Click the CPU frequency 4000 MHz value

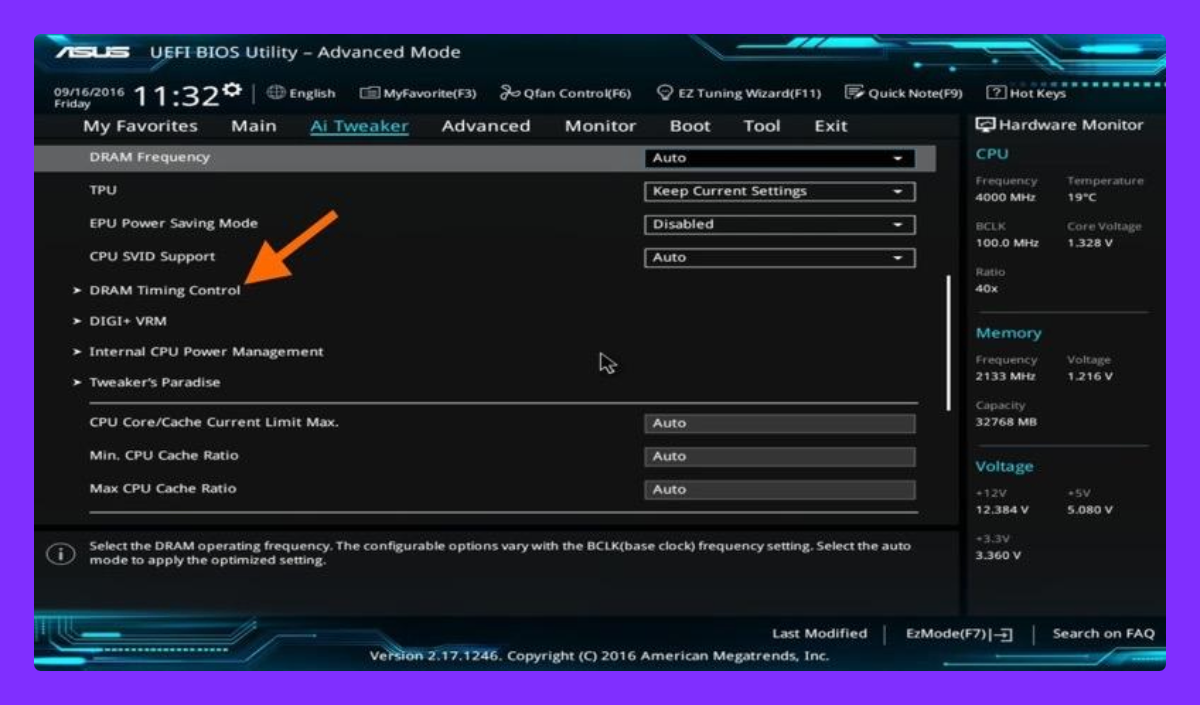(1006, 197)
